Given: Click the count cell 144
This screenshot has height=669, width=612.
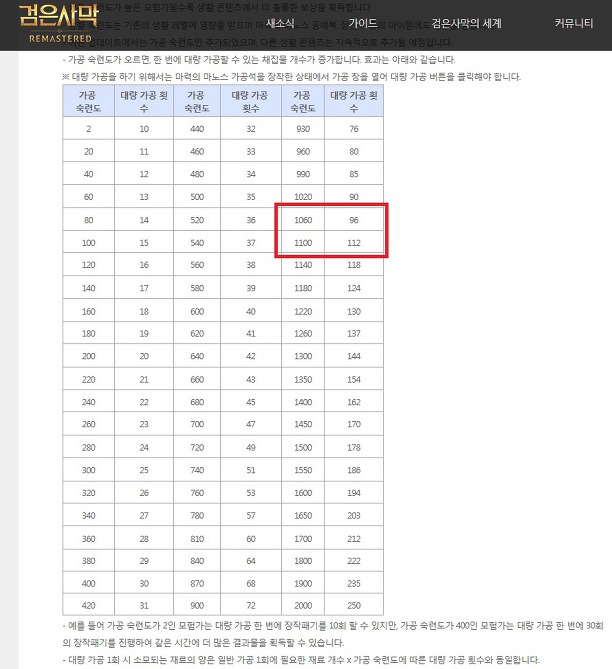Looking at the screenshot, I should pos(354,356).
